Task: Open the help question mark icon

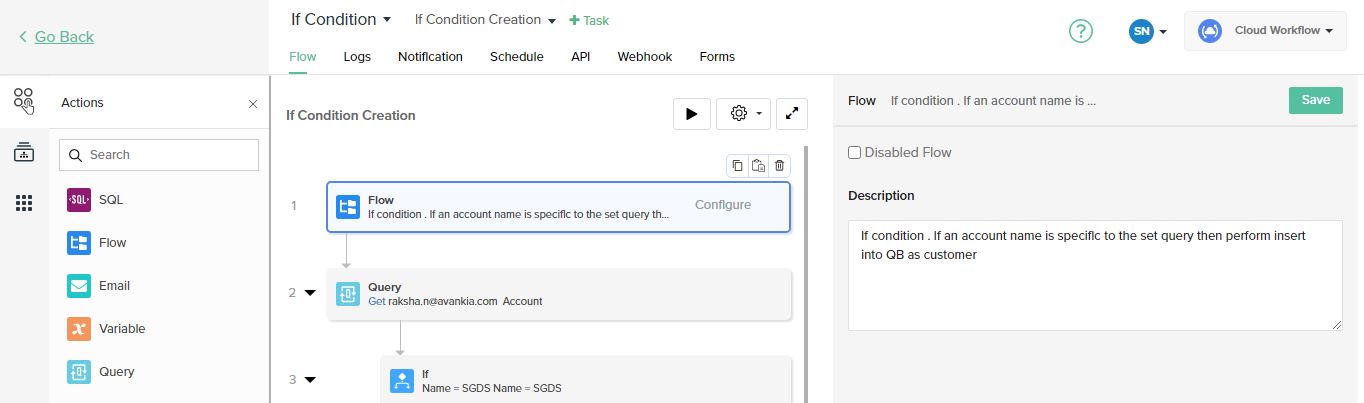Action: (1080, 31)
